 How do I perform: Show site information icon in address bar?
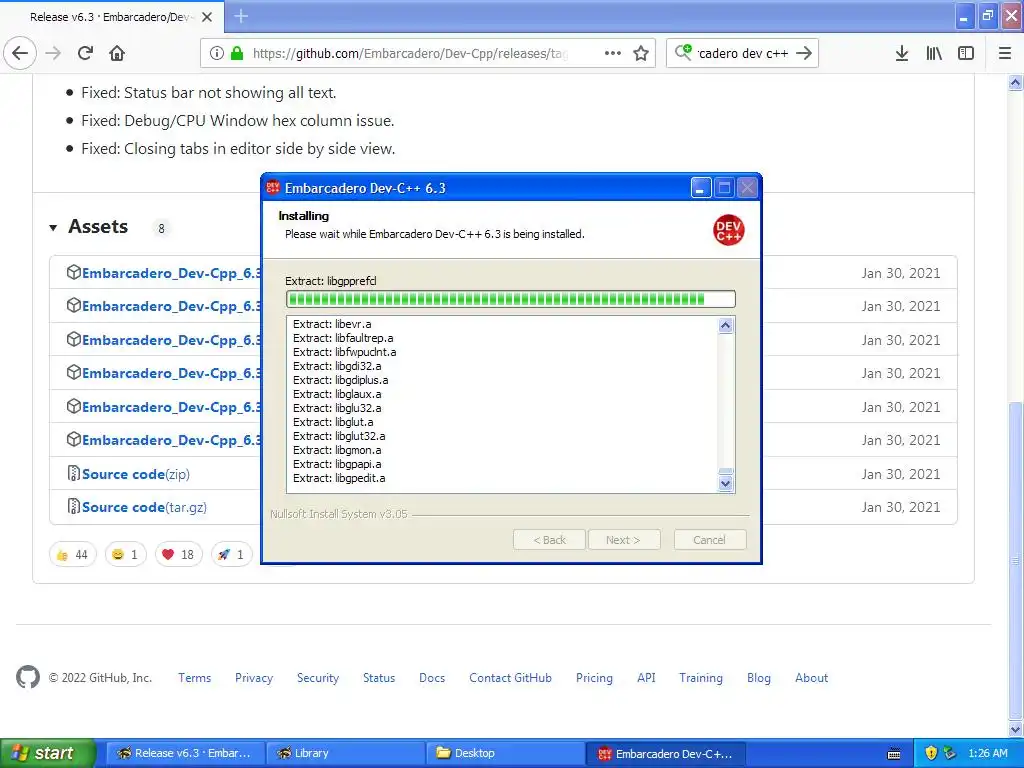pyautogui.click(x=216, y=53)
